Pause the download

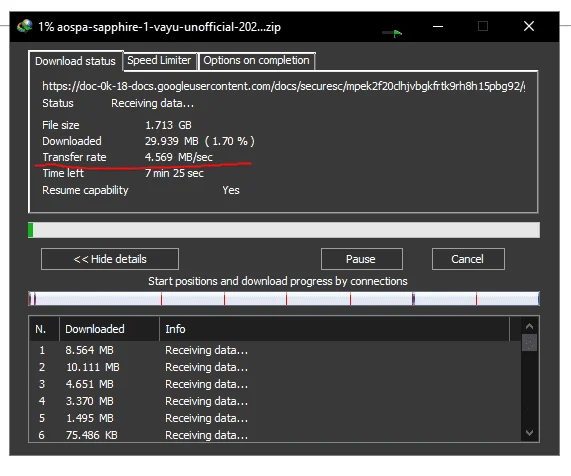(x=362, y=259)
